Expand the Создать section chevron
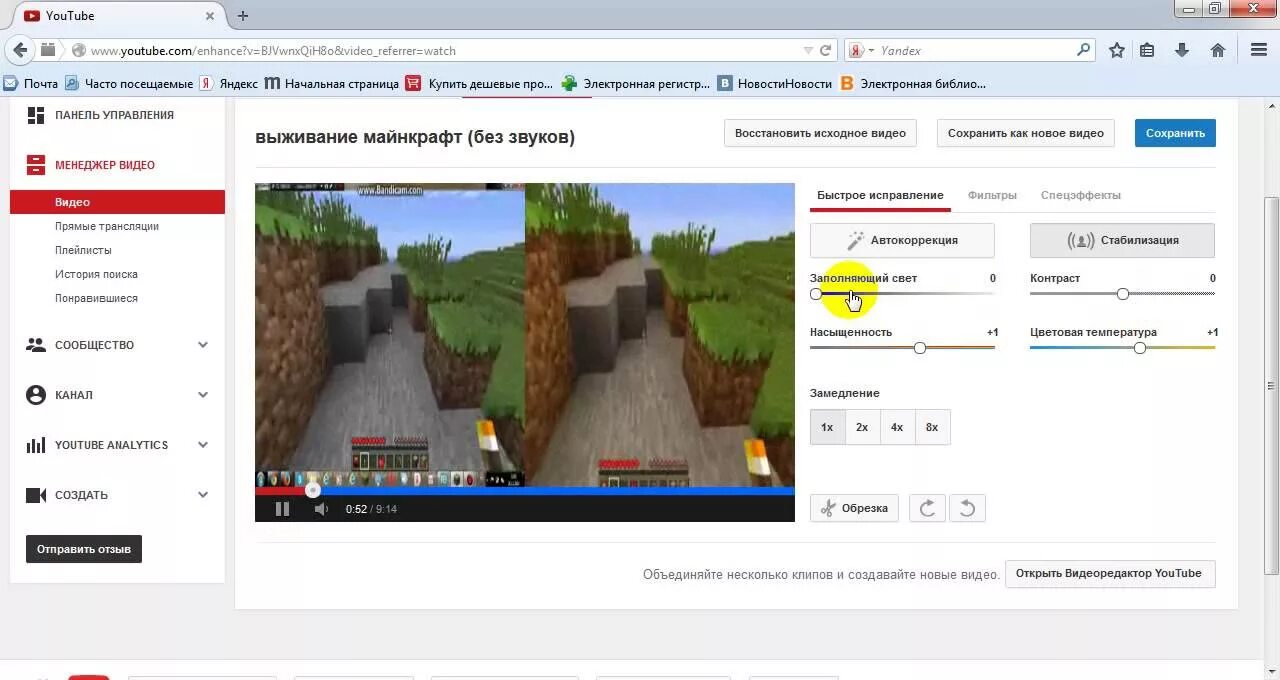The image size is (1280, 680). click(203, 495)
